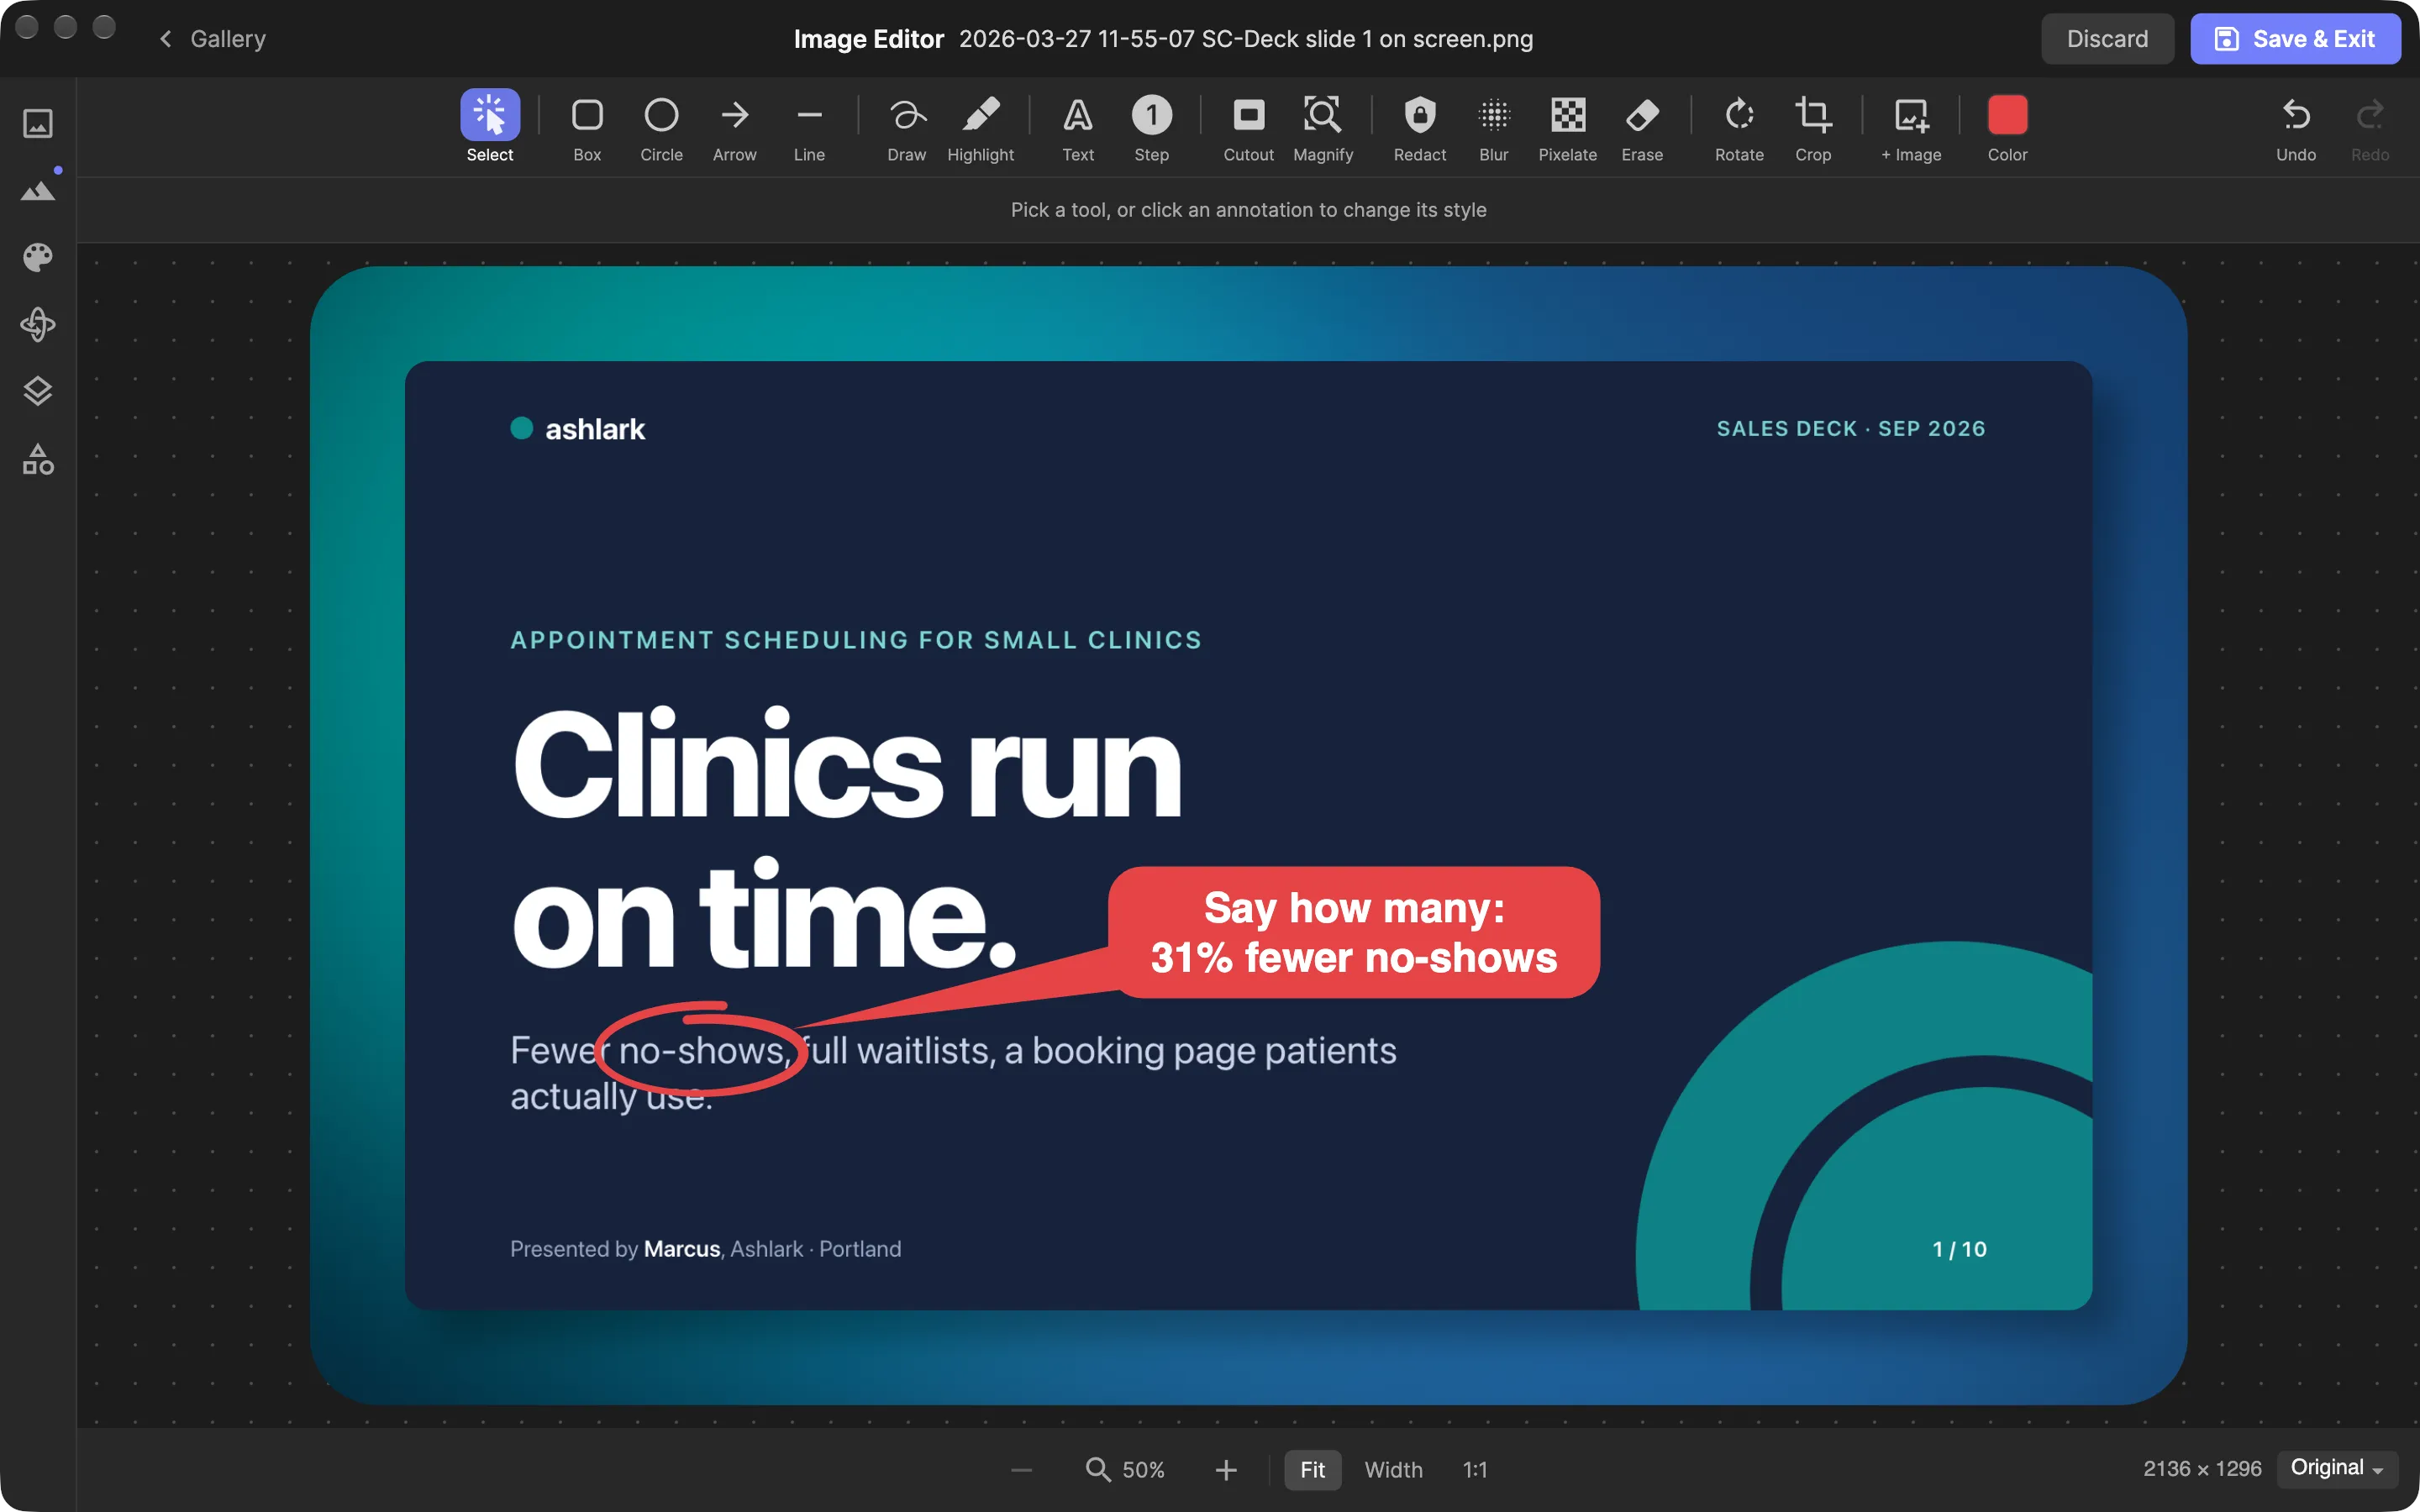Select the Arrow tool
This screenshot has width=2420, height=1512.
click(735, 128)
